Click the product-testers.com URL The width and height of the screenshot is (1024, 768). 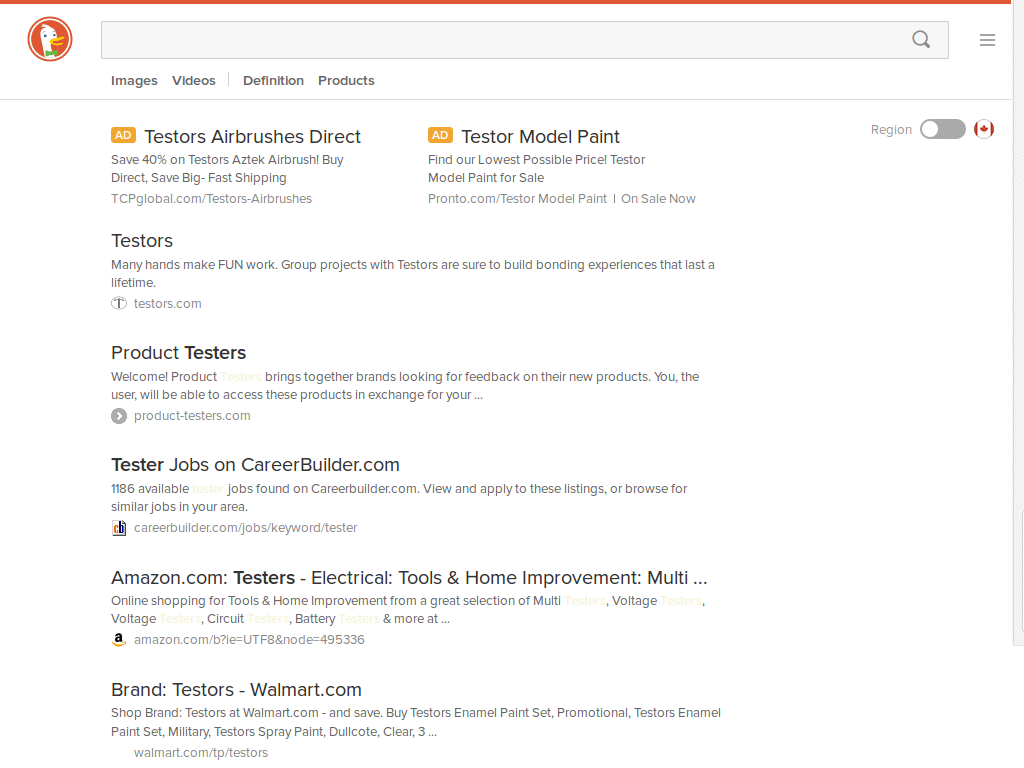click(192, 416)
